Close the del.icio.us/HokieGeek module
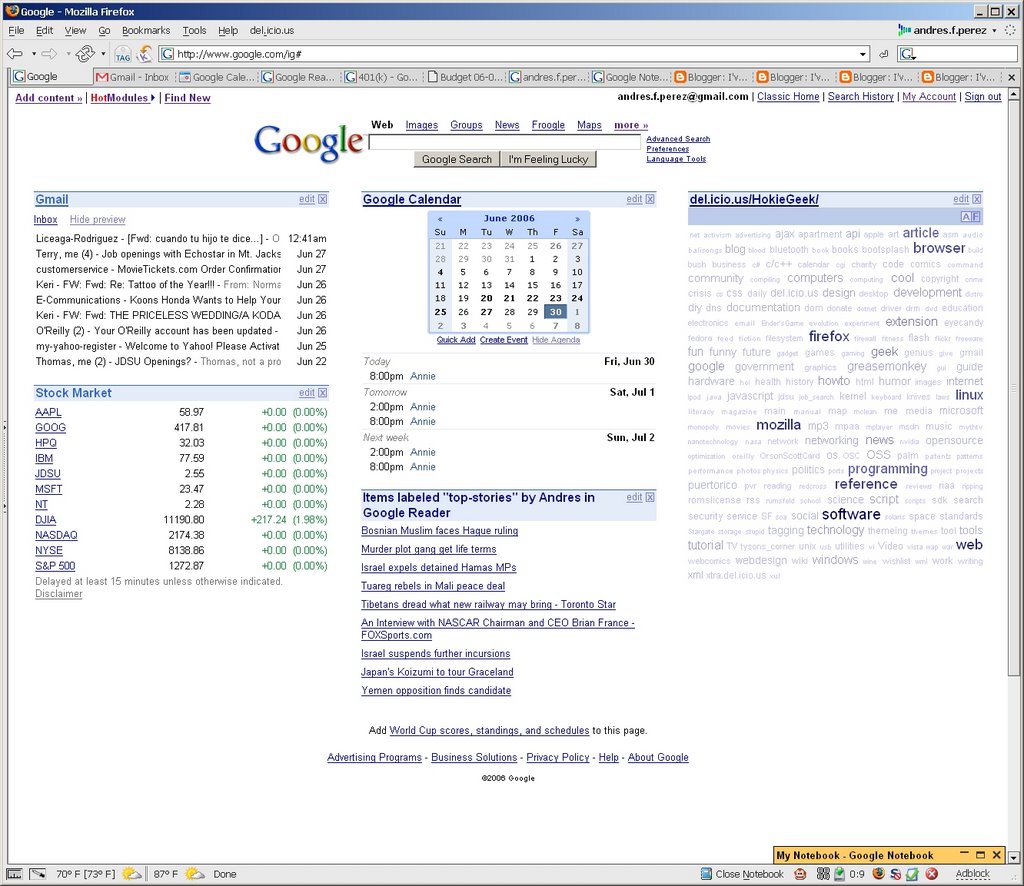Image resolution: width=1024 pixels, height=886 pixels. (976, 199)
